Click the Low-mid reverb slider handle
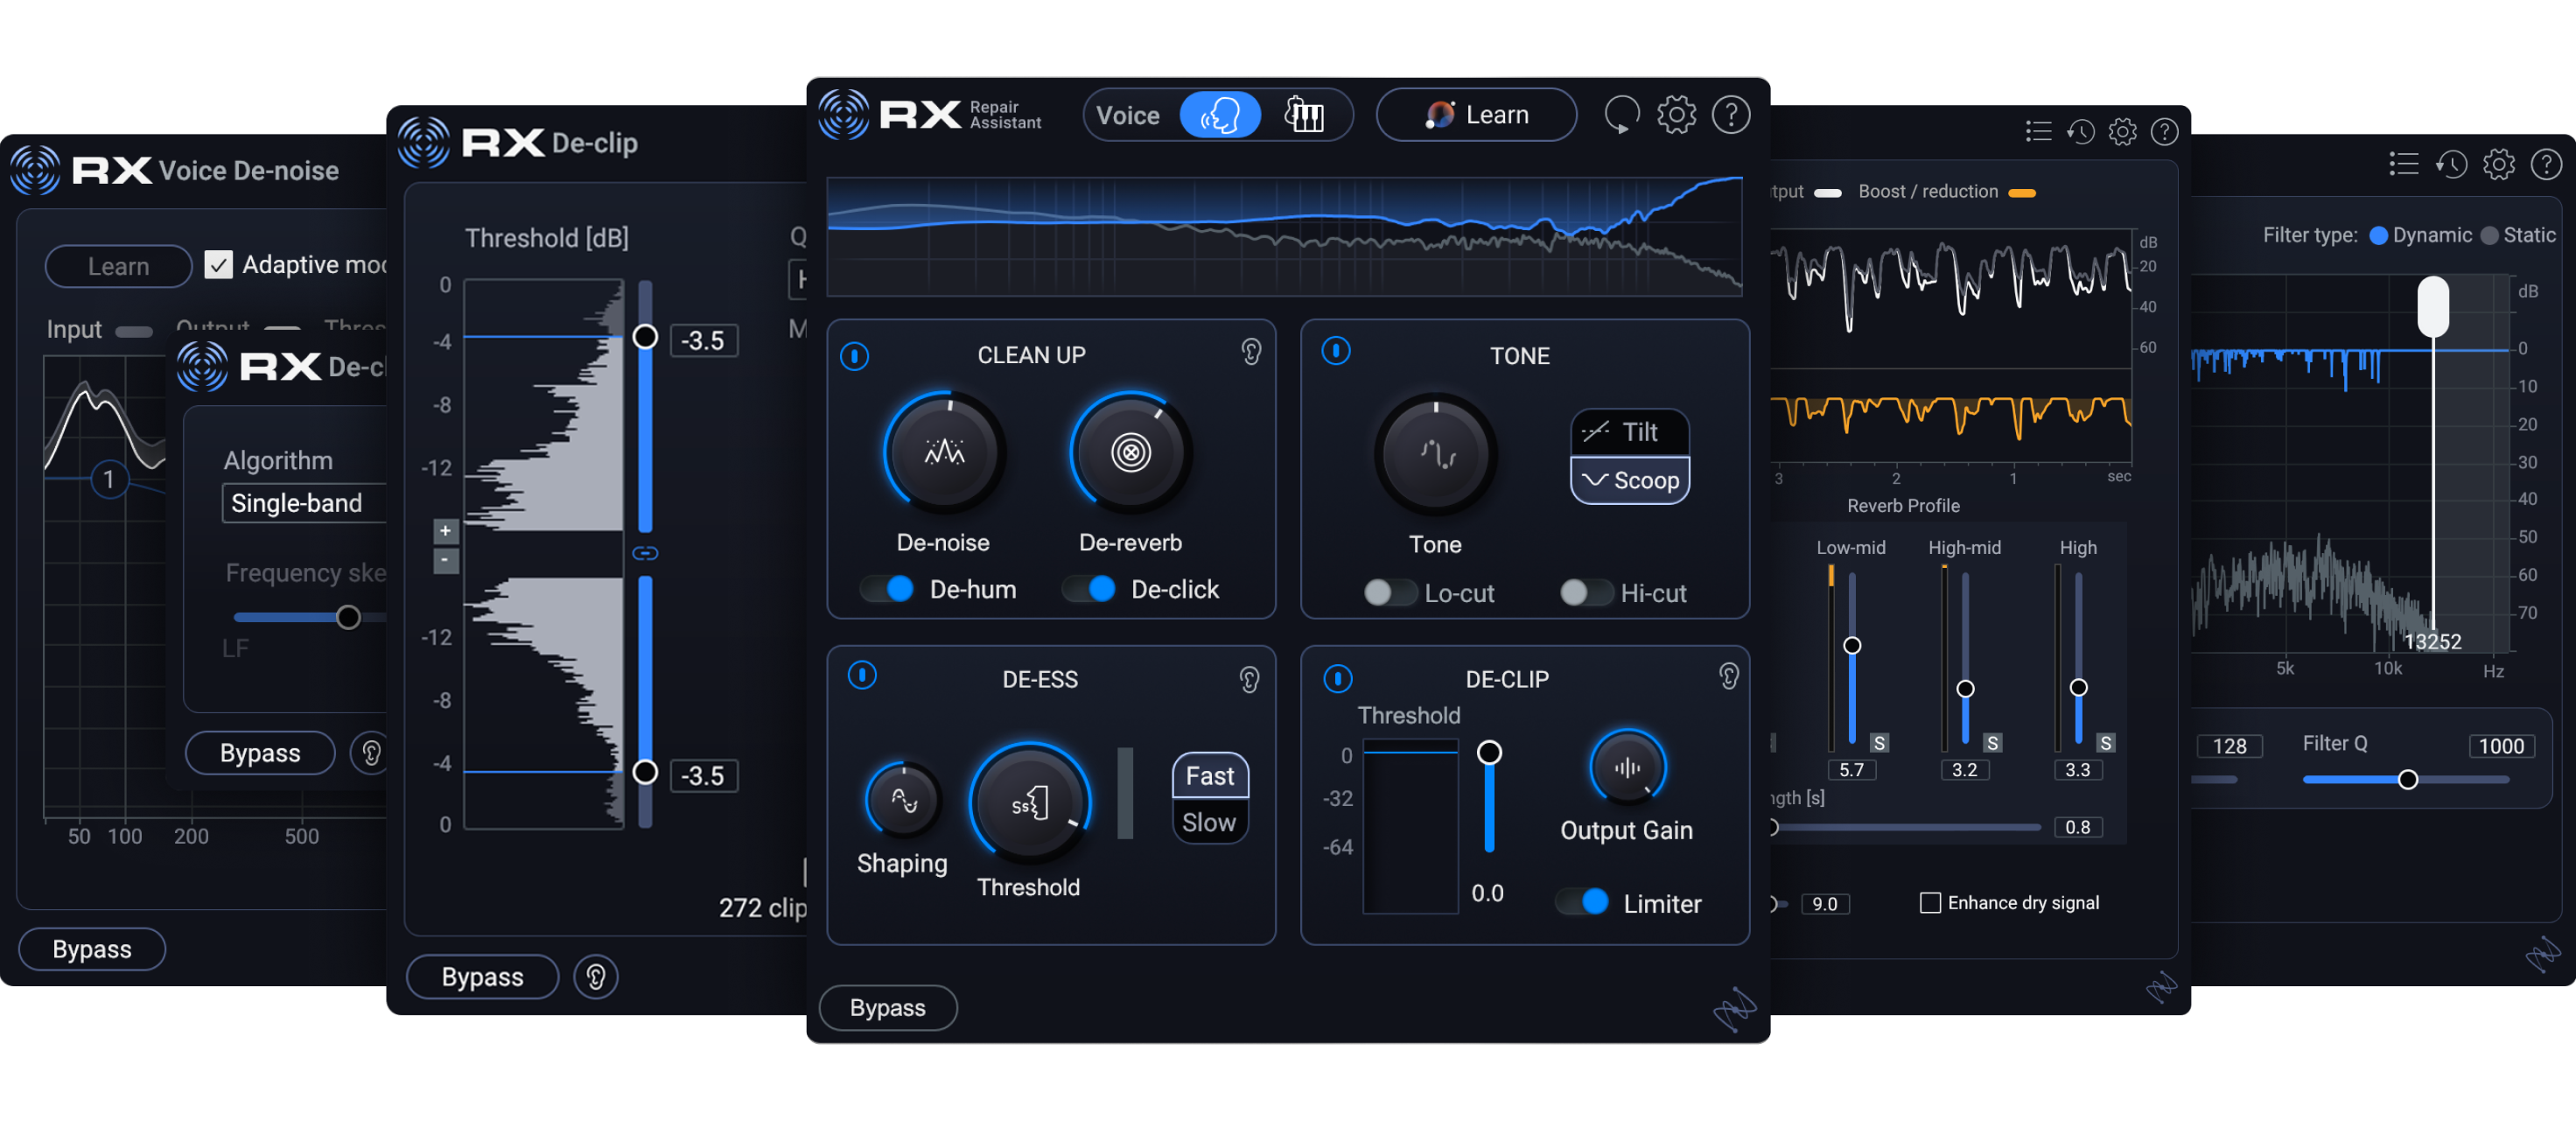The width and height of the screenshot is (2576, 1121). pos(1852,646)
